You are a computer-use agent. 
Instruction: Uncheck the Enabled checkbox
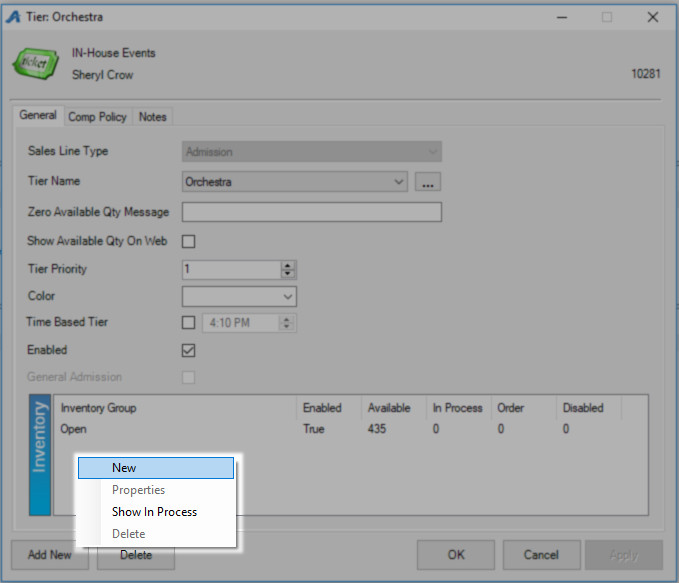pos(188,350)
